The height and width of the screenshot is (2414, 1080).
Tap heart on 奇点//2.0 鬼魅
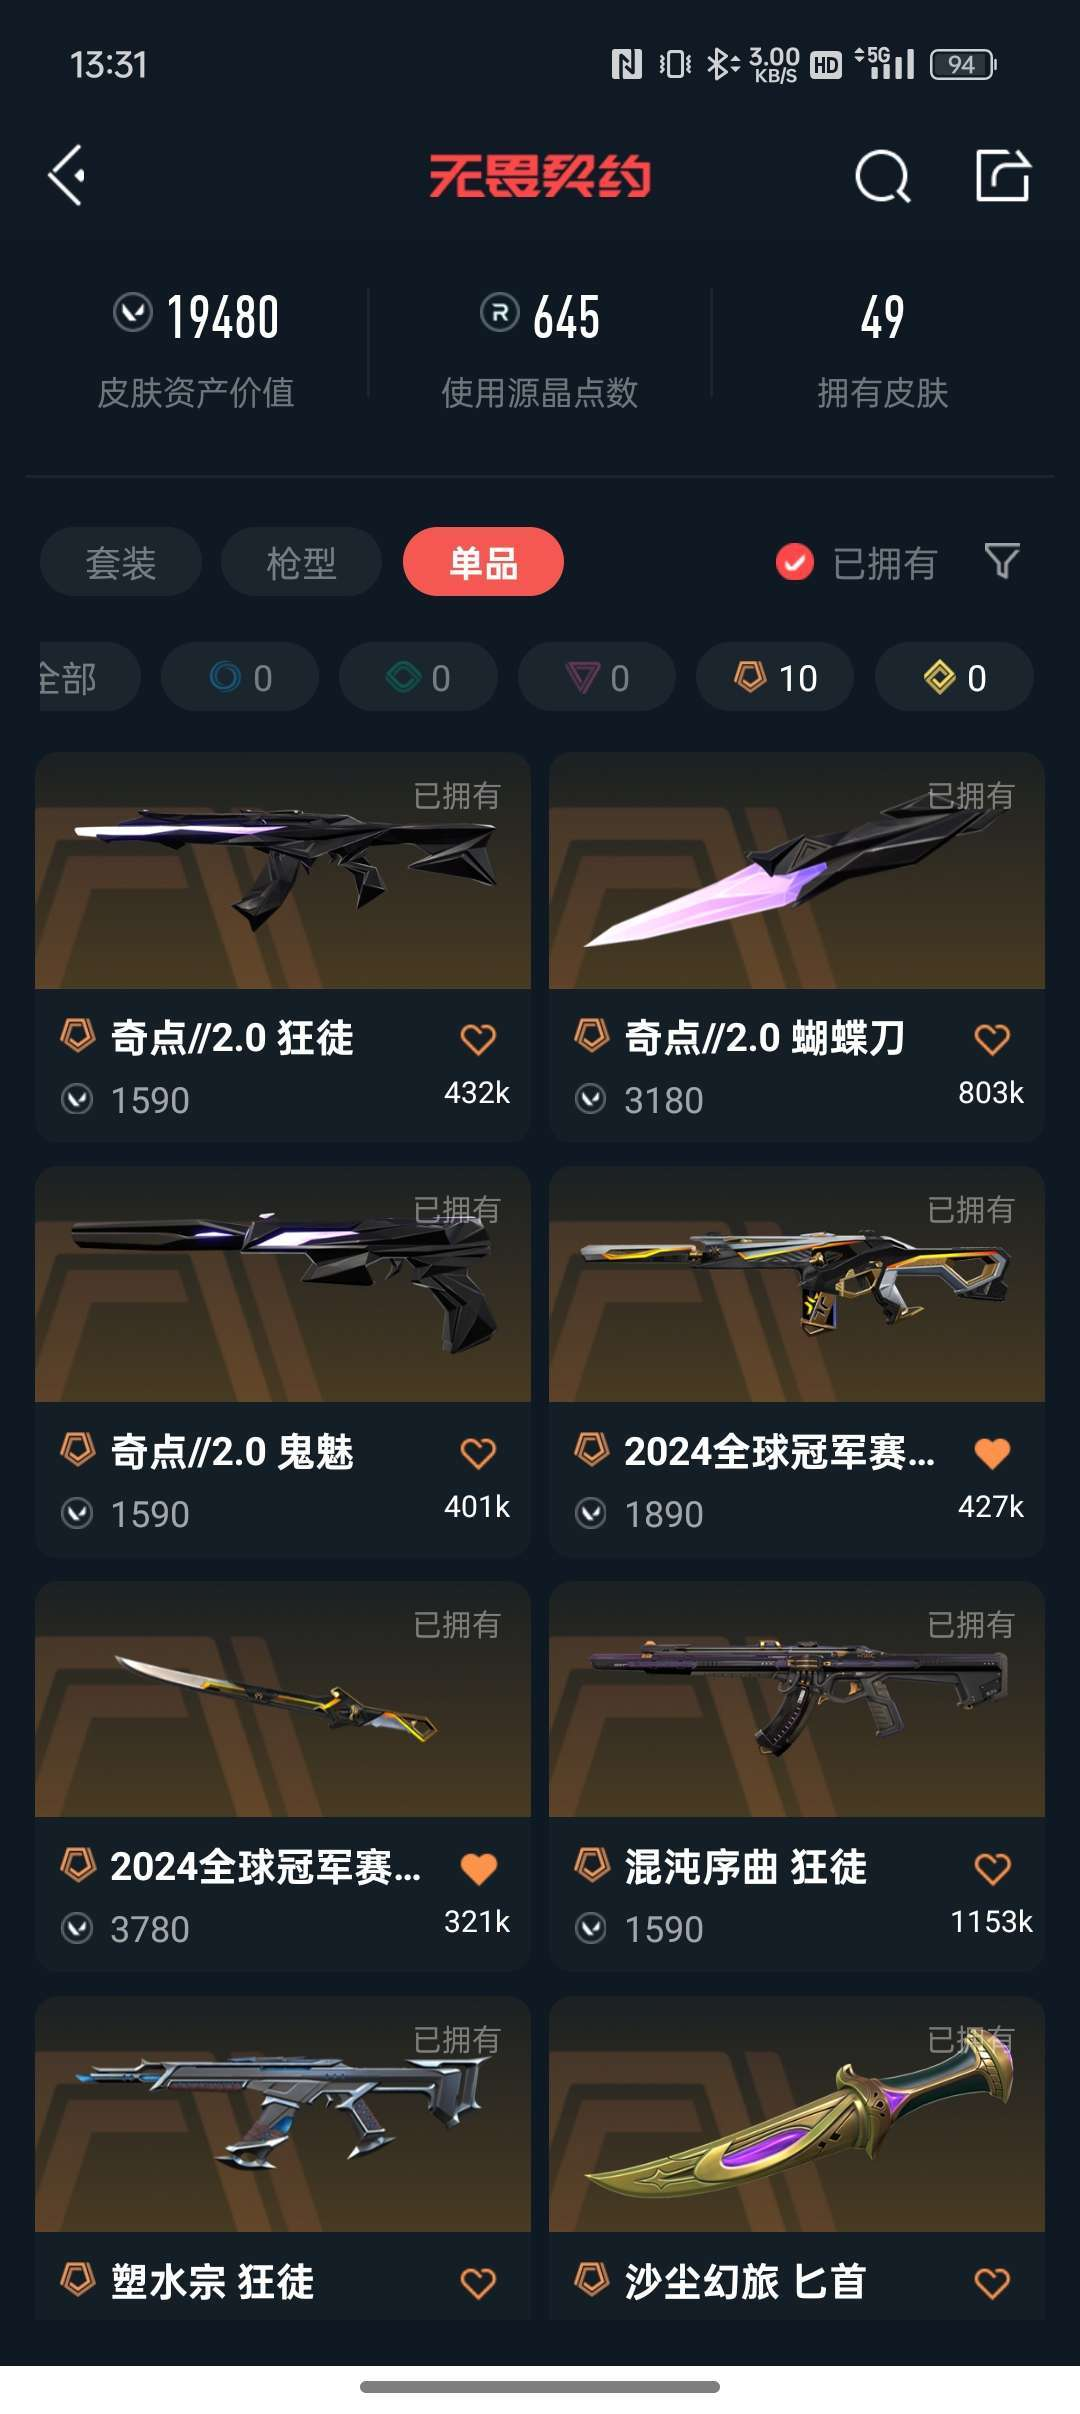point(478,1453)
